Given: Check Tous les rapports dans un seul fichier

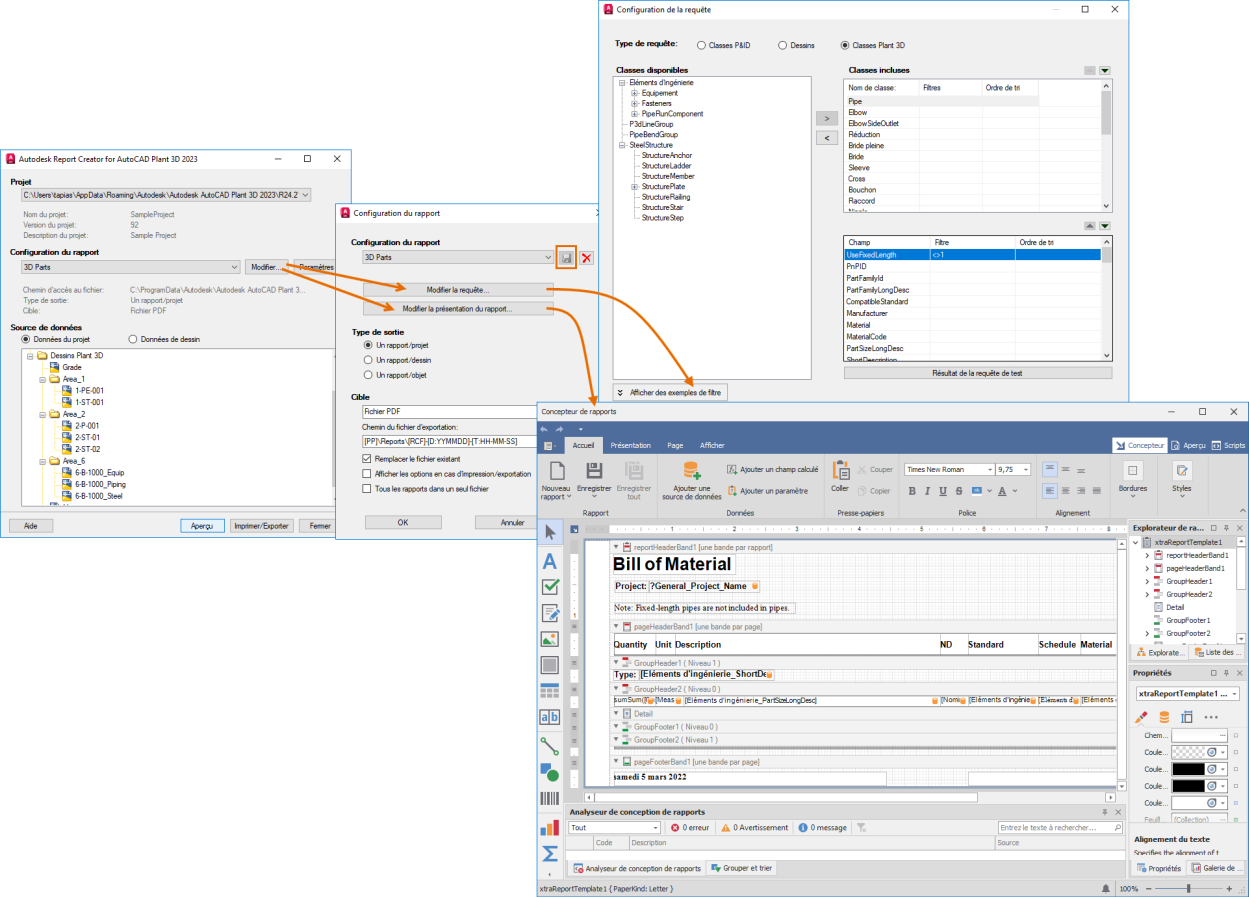Looking at the screenshot, I should tap(366, 489).
